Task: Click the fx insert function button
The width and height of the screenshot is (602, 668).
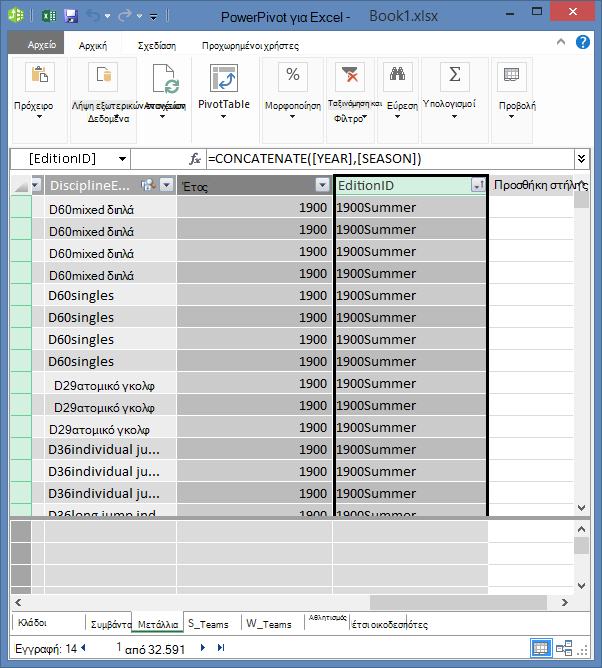Action: [x=195, y=159]
